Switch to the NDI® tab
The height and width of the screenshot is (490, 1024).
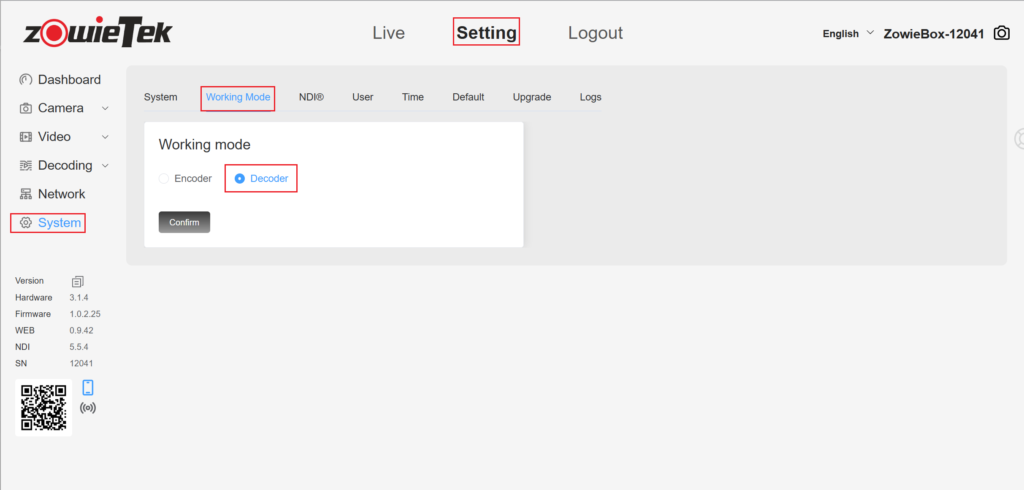(311, 97)
